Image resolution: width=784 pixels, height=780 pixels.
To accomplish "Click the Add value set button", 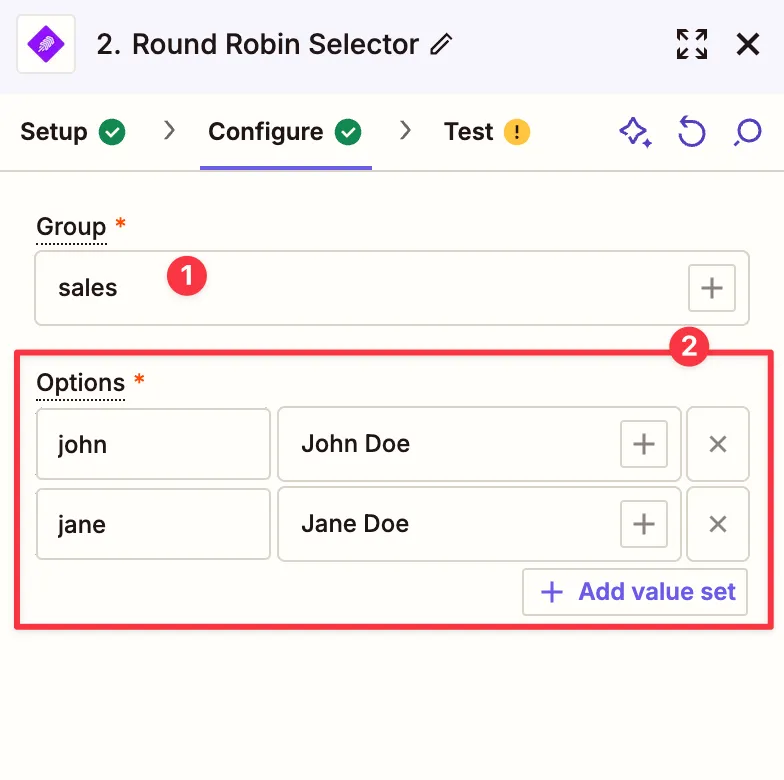I will [635, 592].
